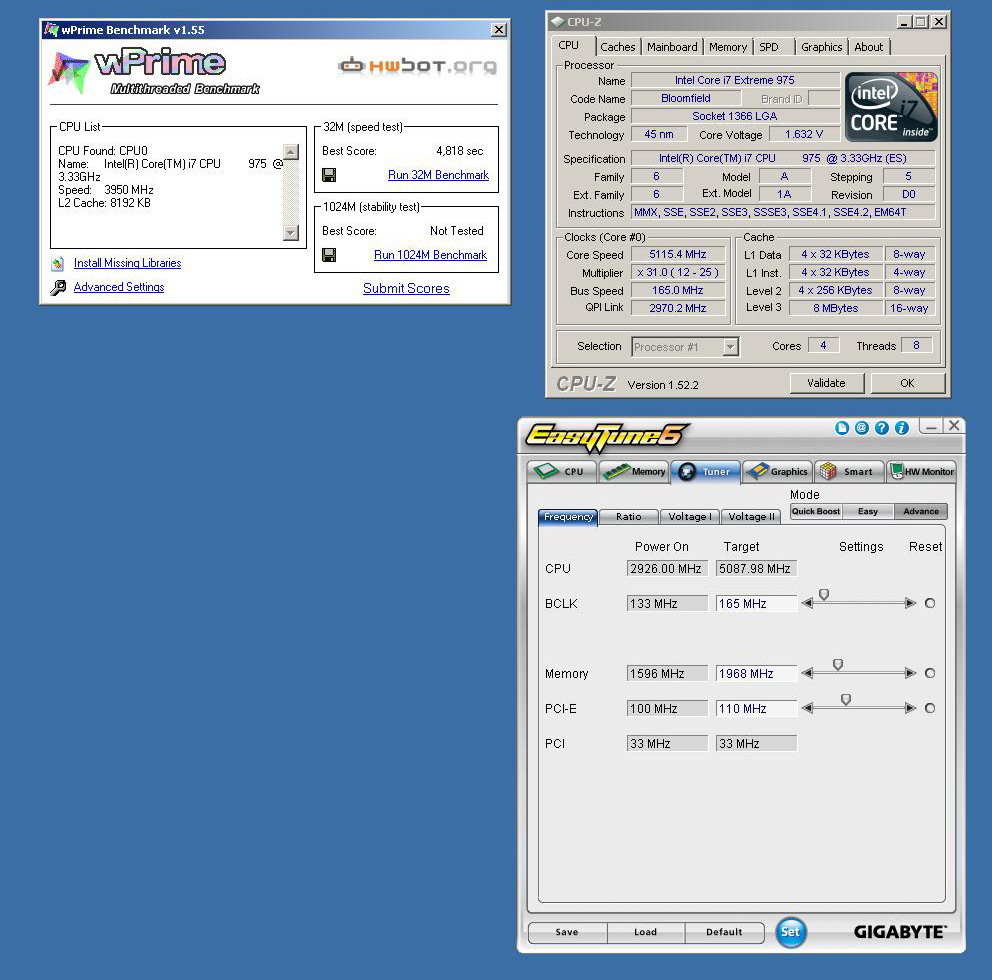992x980 pixels.
Task: Click the first round blue icon in EasyTune6 header
Action: pos(841,428)
